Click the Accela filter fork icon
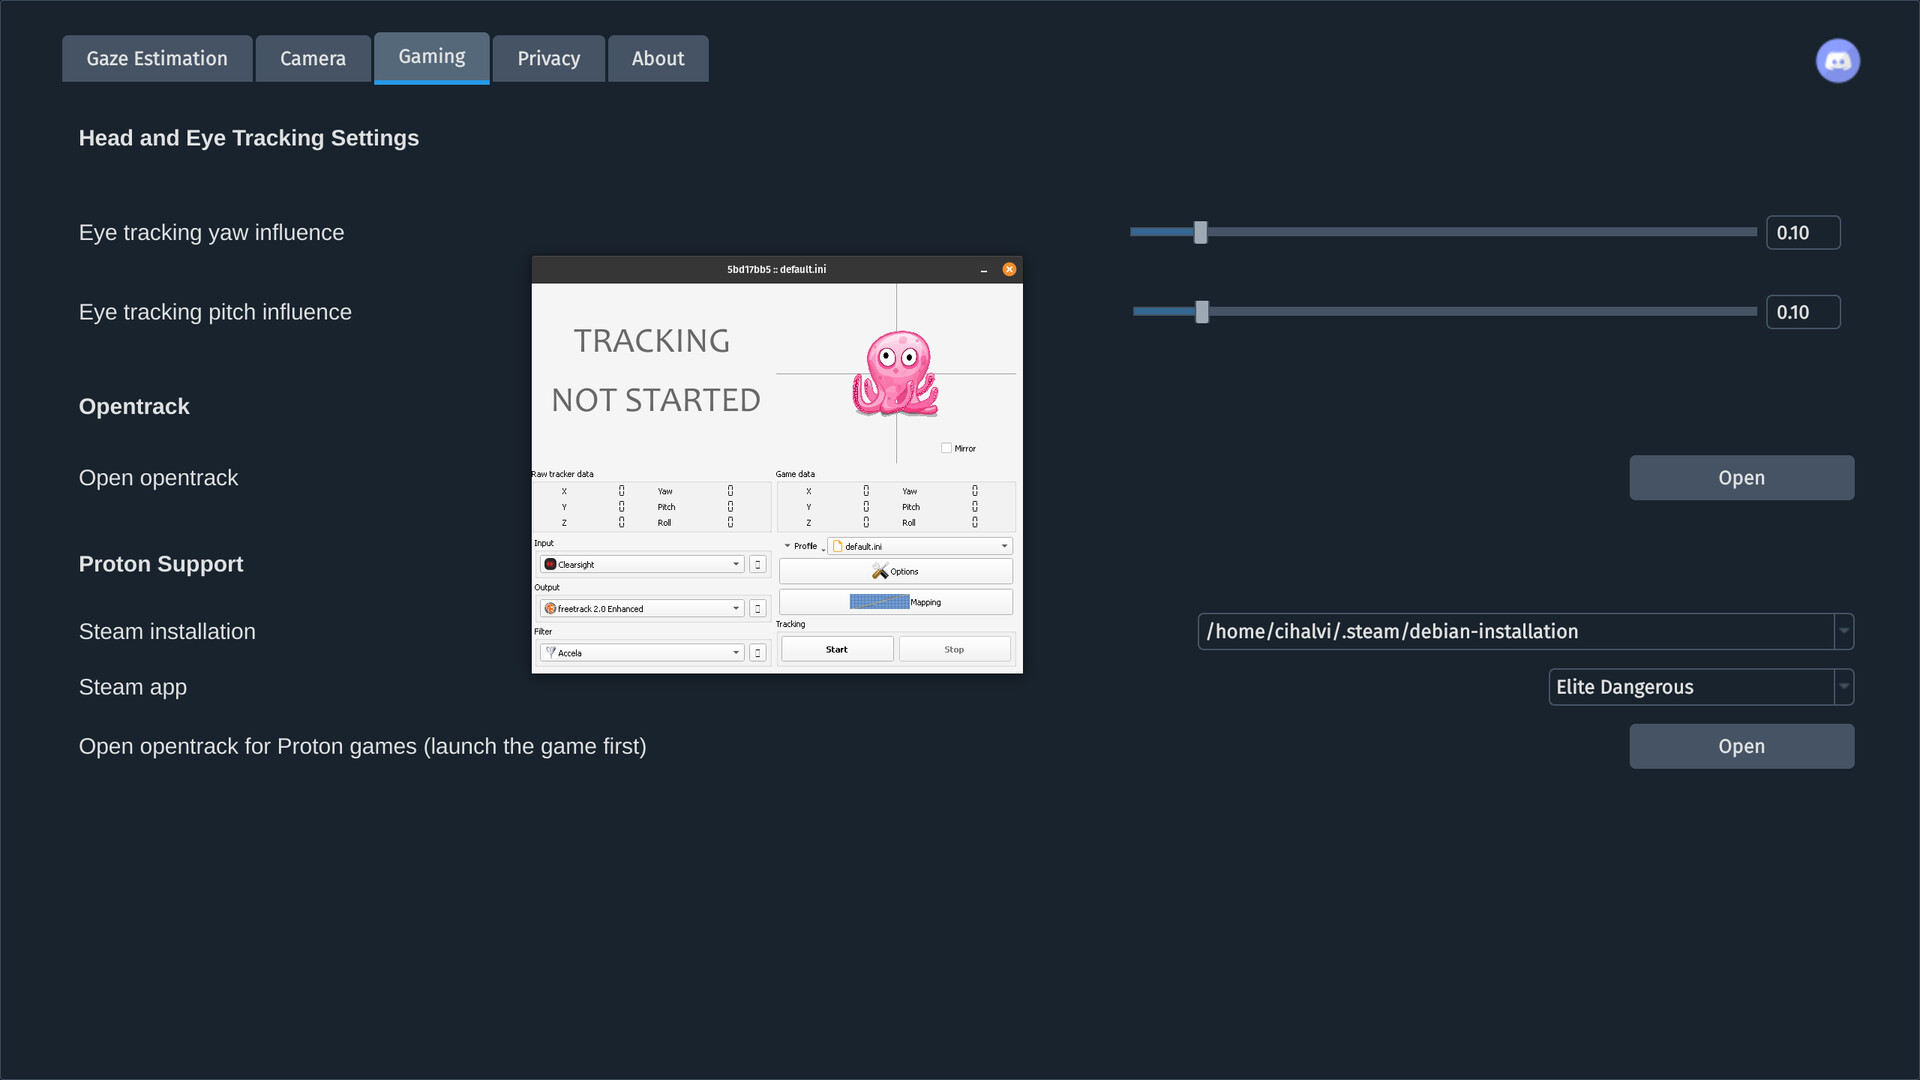This screenshot has height=1080, width=1920. [549, 652]
